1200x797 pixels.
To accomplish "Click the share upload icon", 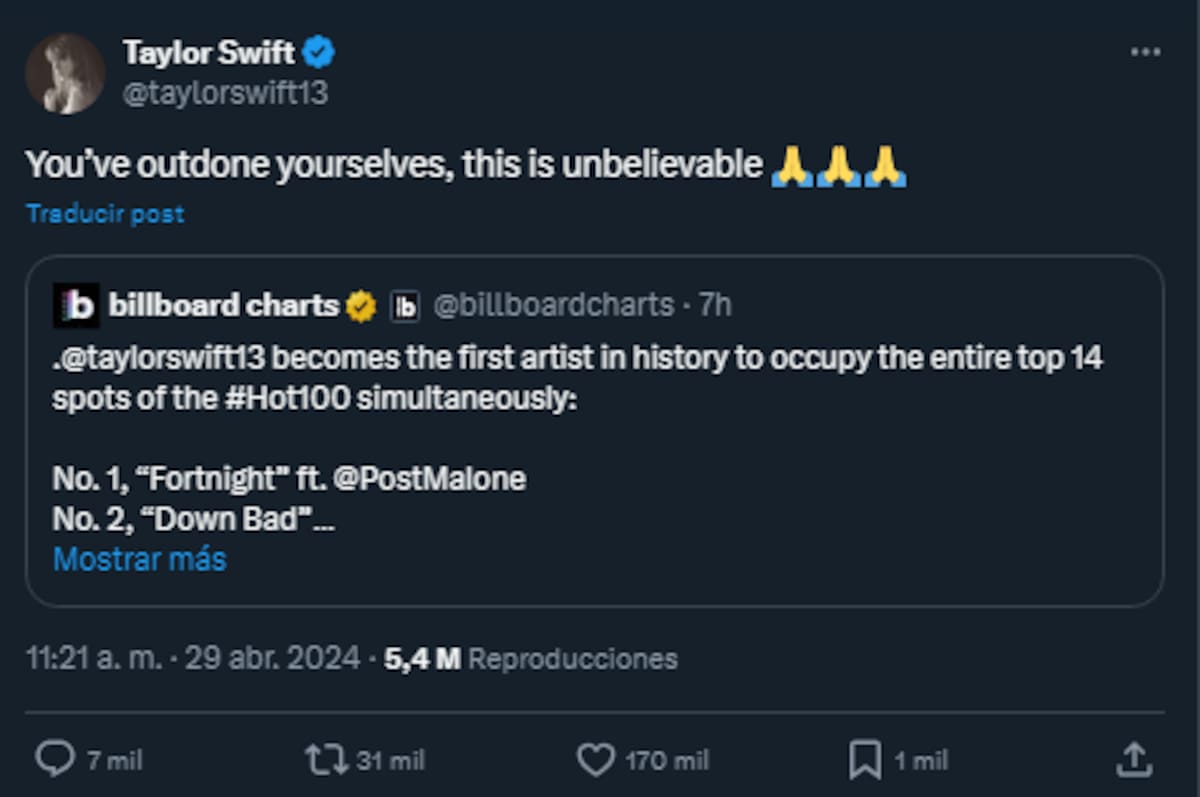I will click(1133, 760).
